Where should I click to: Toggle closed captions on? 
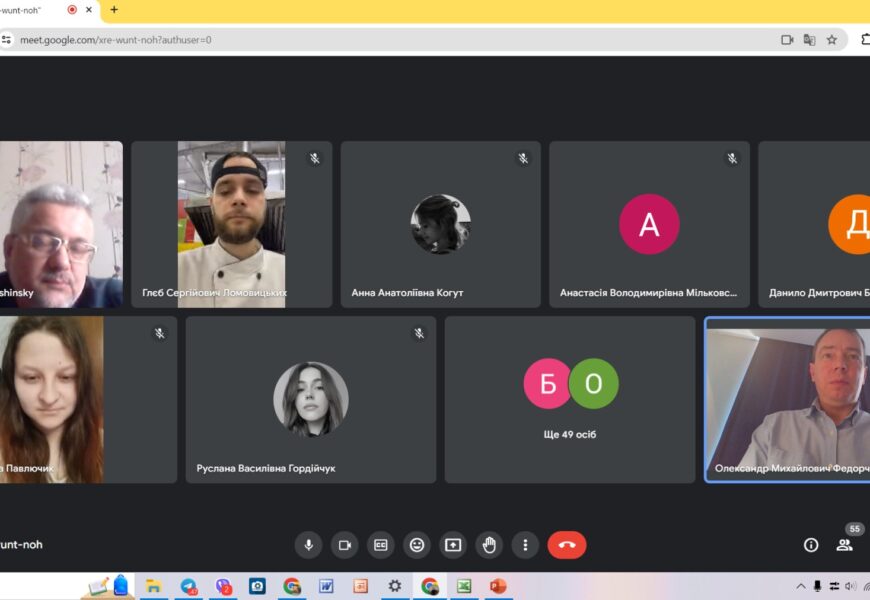coord(381,545)
